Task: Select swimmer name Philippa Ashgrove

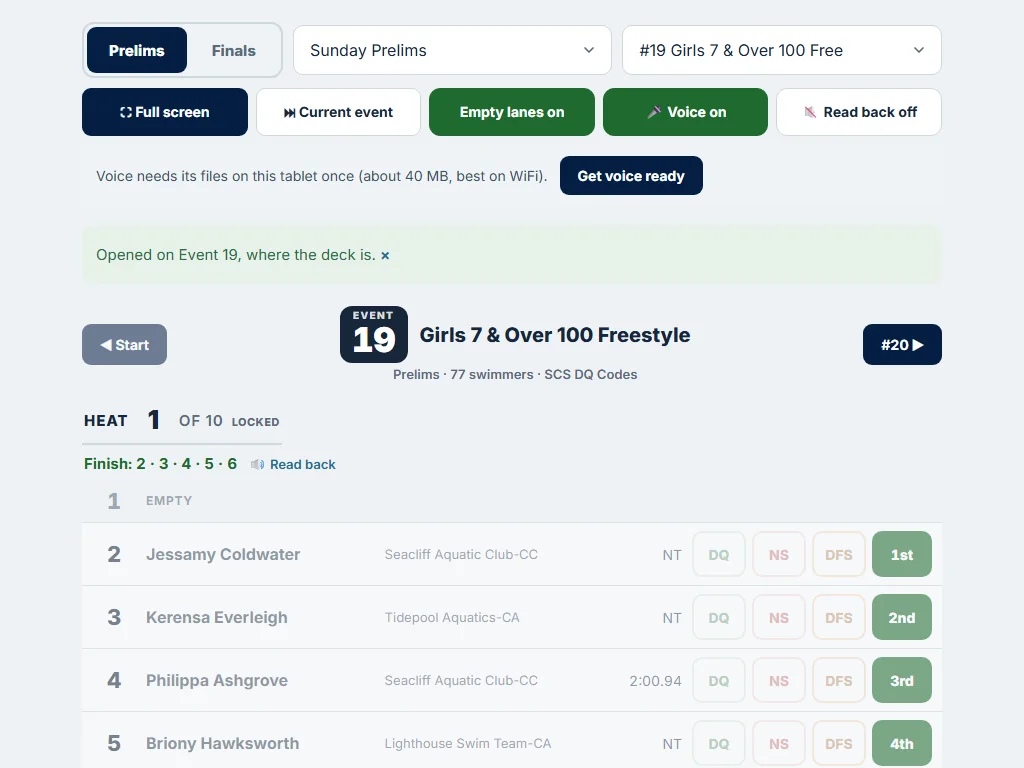Action: point(217,680)
